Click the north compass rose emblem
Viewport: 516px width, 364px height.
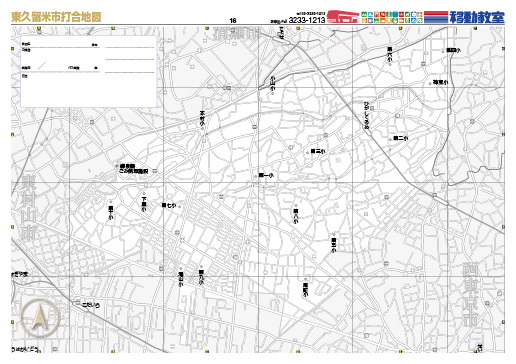click(40, 318)
